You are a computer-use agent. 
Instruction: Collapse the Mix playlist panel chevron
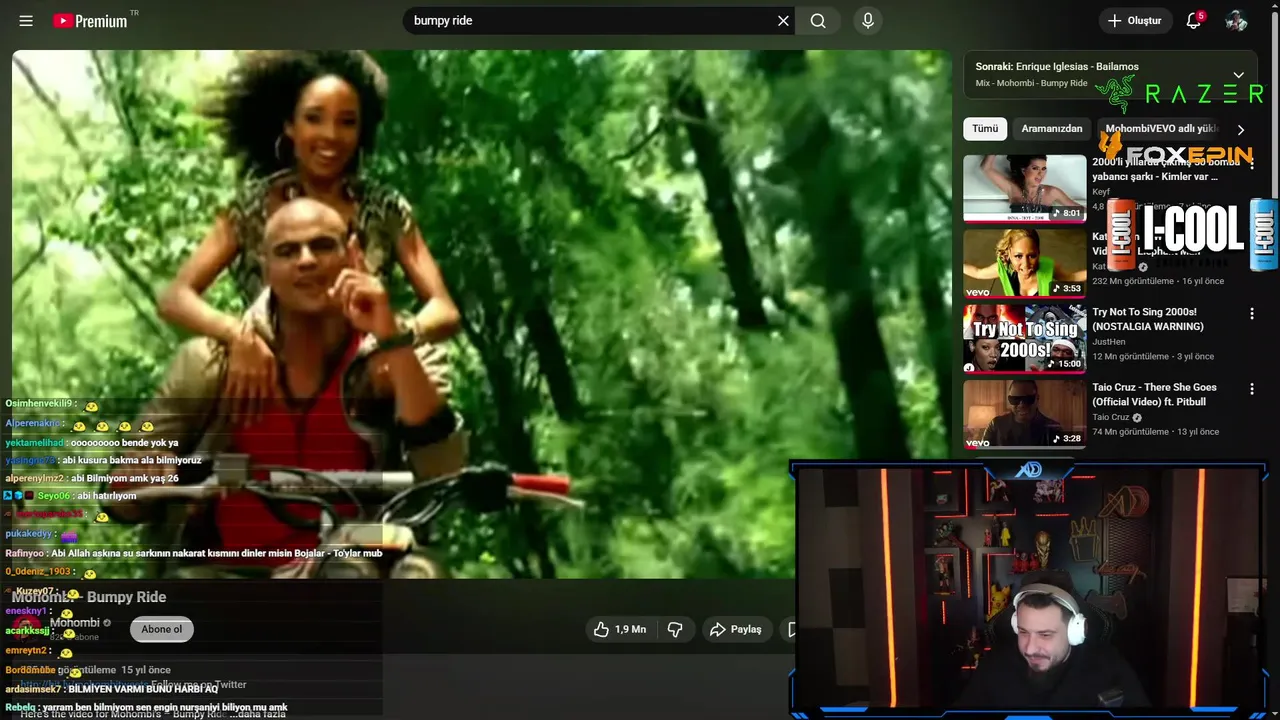tap(1238, 75)
